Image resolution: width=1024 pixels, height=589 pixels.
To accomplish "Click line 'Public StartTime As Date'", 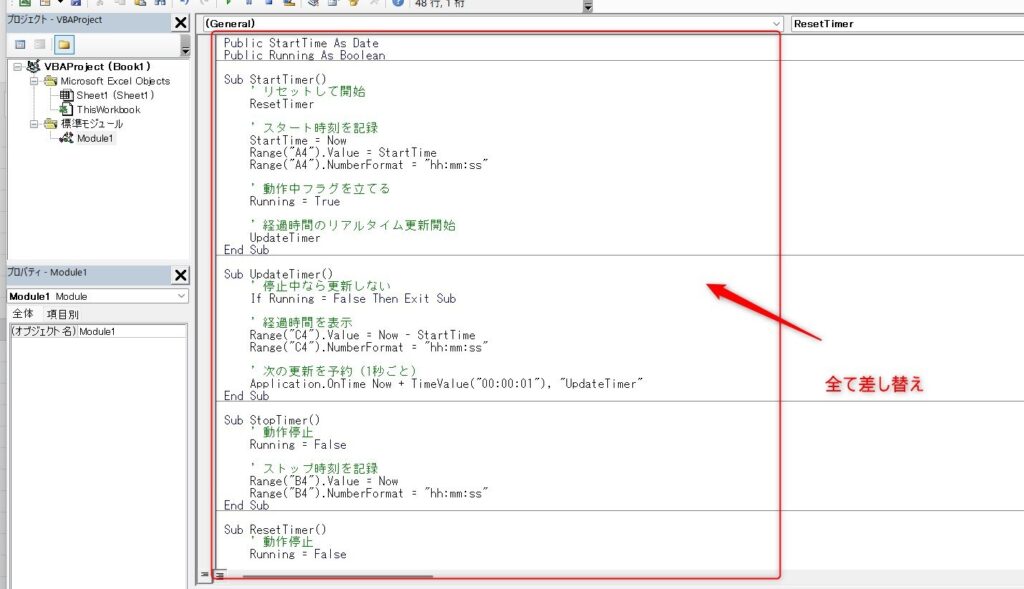I will (301, 43).
